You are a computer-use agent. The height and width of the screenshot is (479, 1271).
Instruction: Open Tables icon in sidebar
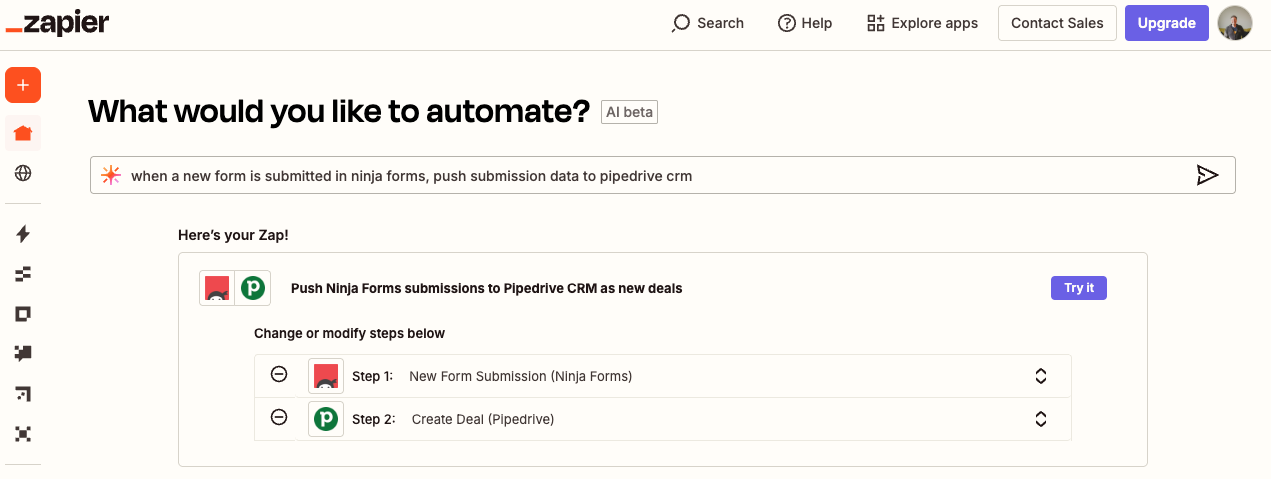[x=23, y=273]
